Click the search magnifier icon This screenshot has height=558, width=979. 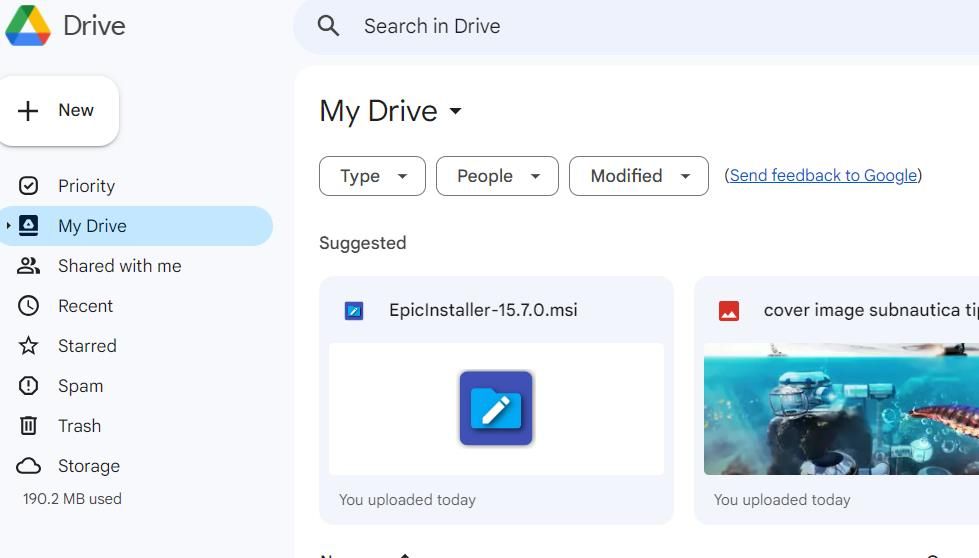click(x=328, y=26)
